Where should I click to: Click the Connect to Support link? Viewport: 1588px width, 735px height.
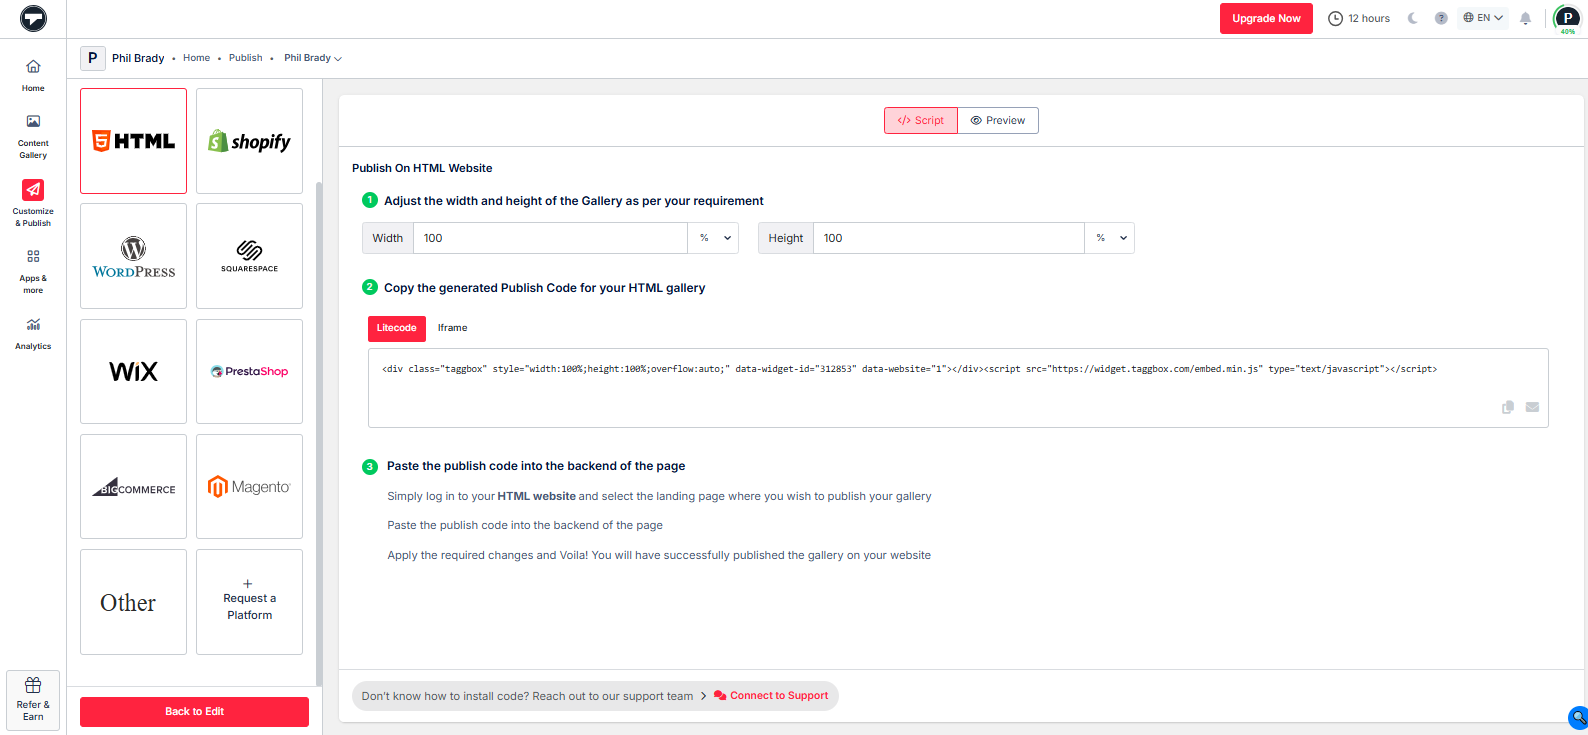pyautogui.click(x=778, y=696)
